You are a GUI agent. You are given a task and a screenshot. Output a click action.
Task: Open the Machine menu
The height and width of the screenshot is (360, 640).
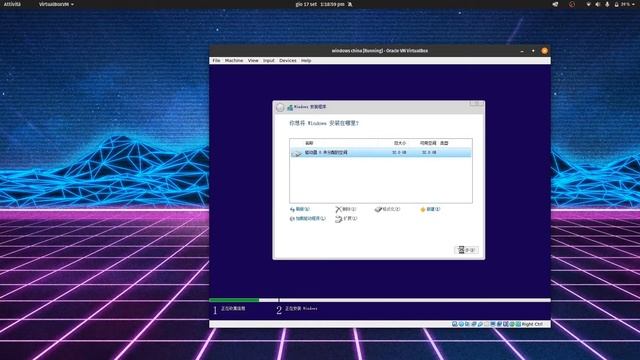pyautogui.click(x=234, y=60)
